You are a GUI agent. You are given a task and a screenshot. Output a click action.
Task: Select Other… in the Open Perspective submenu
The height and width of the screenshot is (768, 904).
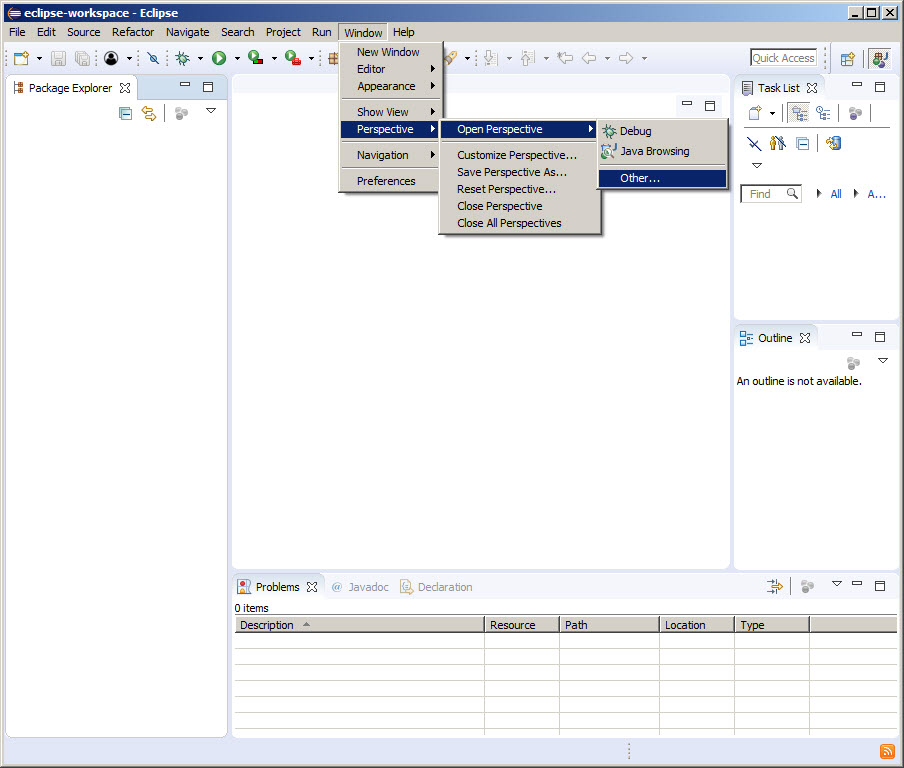click(x=640, y=178)
